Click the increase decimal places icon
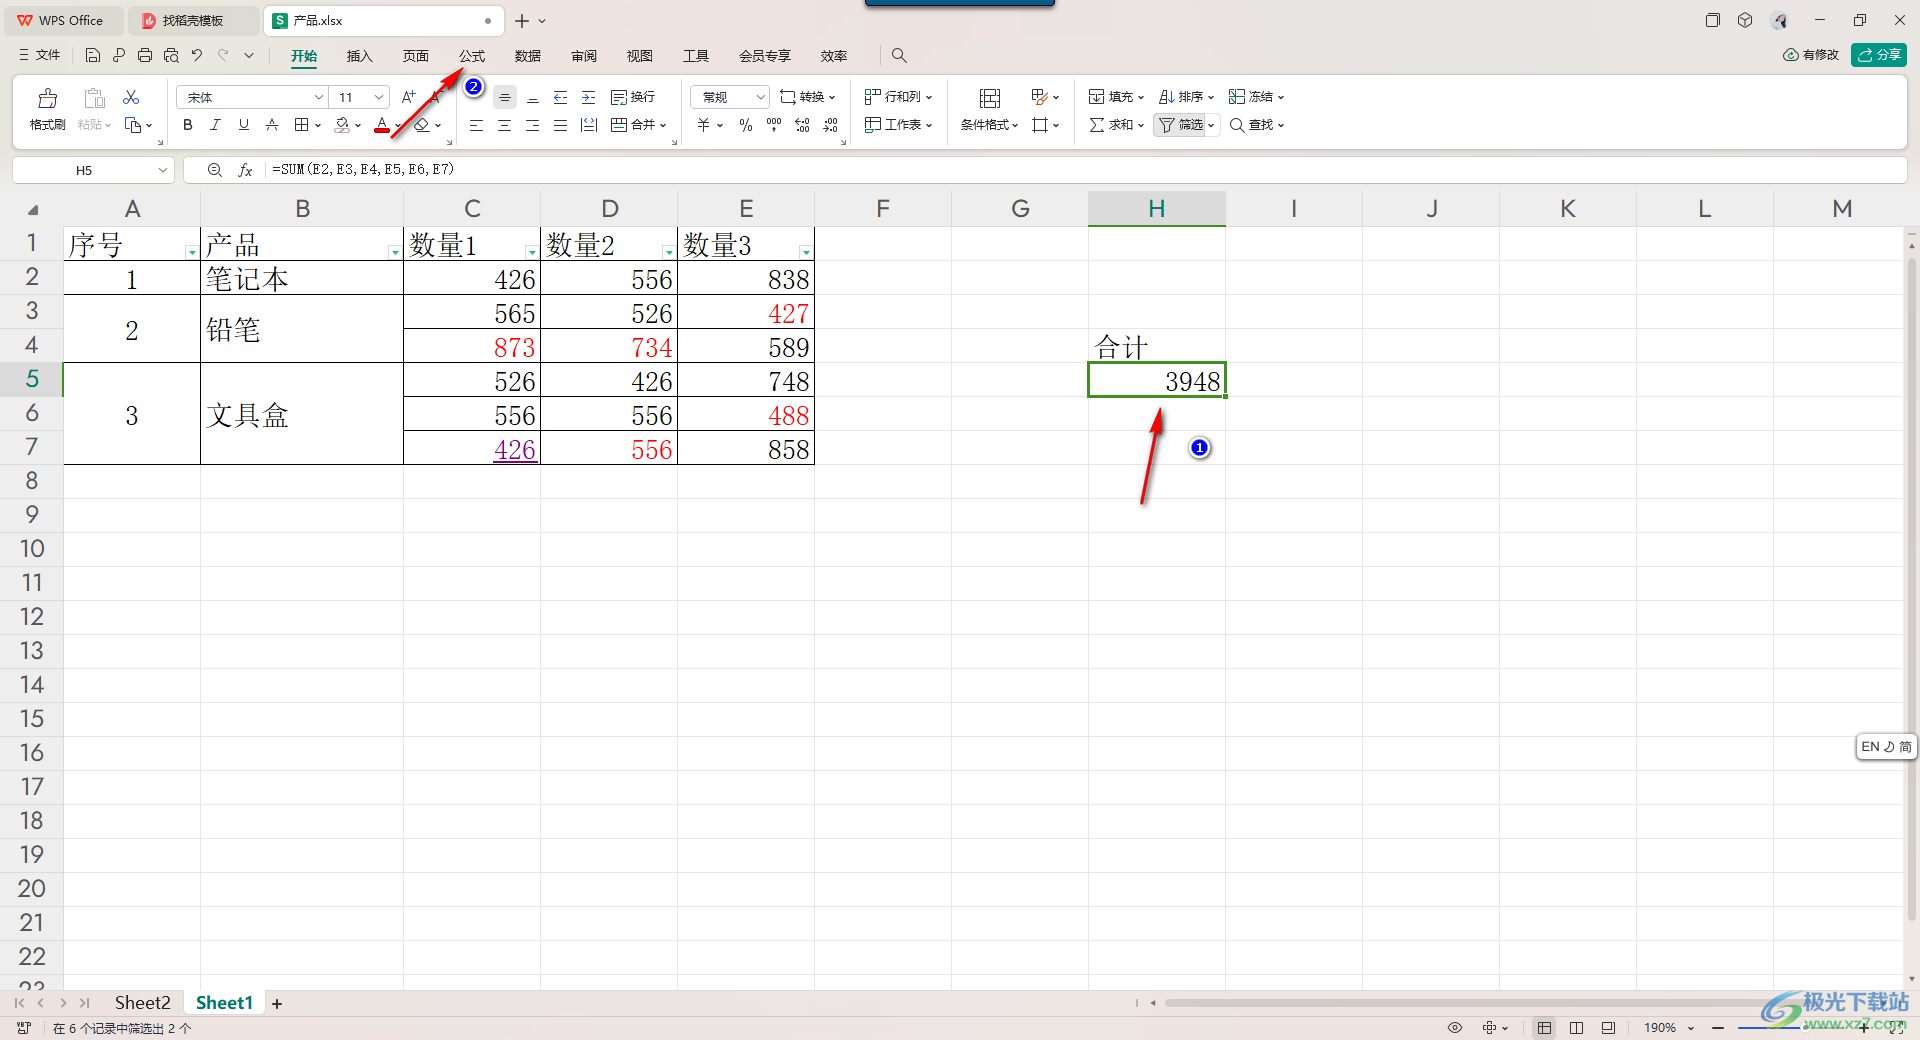Screen dimensions: 1920x1040 802,125
